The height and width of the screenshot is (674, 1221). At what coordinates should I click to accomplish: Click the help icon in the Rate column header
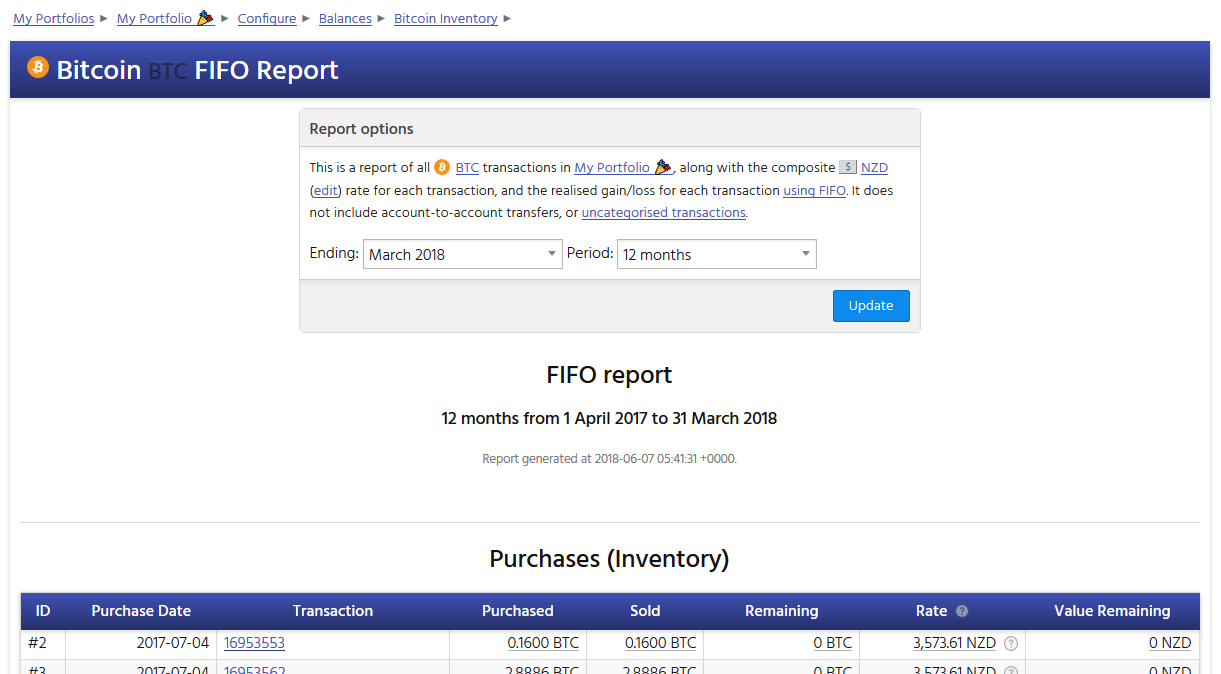(962, 611)
